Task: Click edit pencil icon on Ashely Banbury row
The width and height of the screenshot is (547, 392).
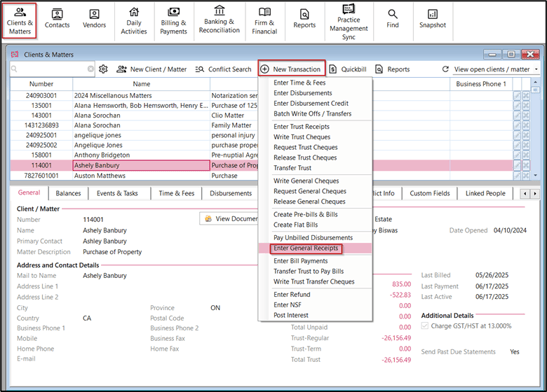Action: click(517, 165)
